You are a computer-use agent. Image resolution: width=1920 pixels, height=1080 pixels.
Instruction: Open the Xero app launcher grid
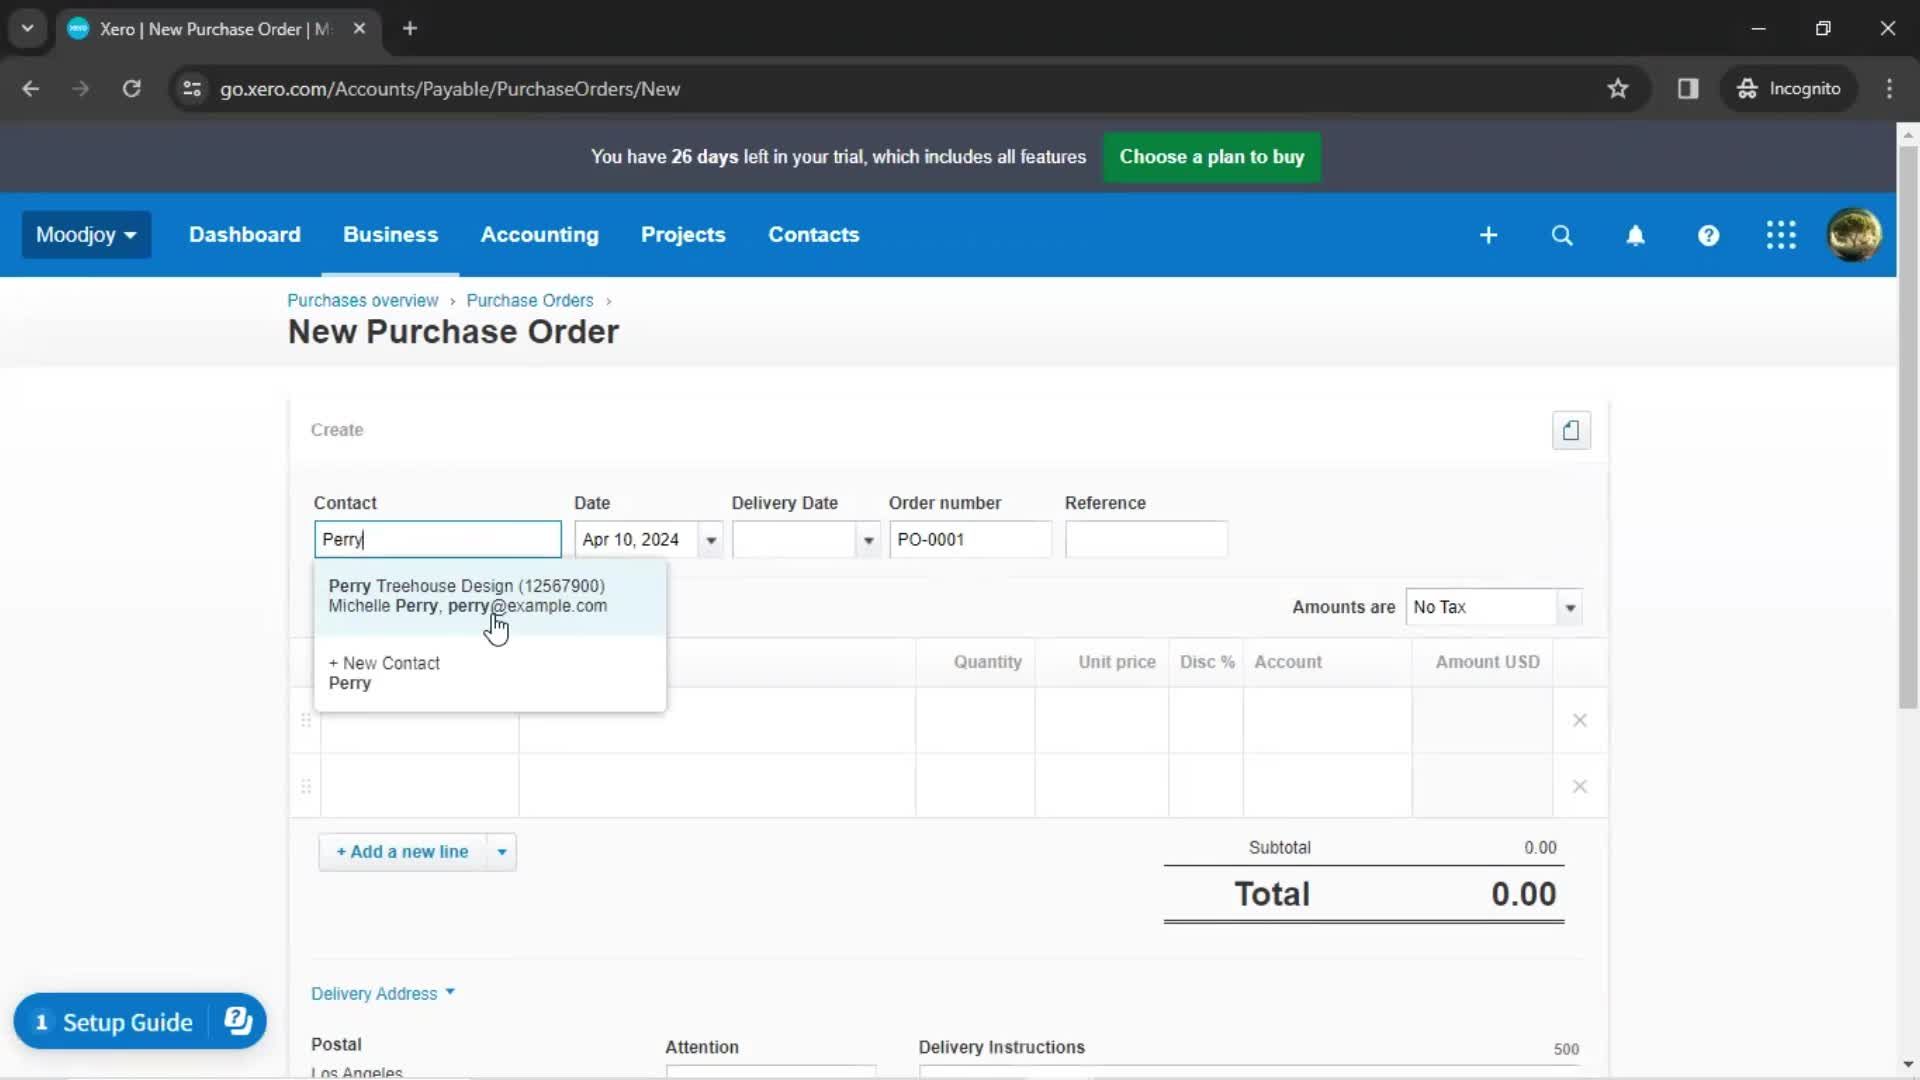point(1781,235)
